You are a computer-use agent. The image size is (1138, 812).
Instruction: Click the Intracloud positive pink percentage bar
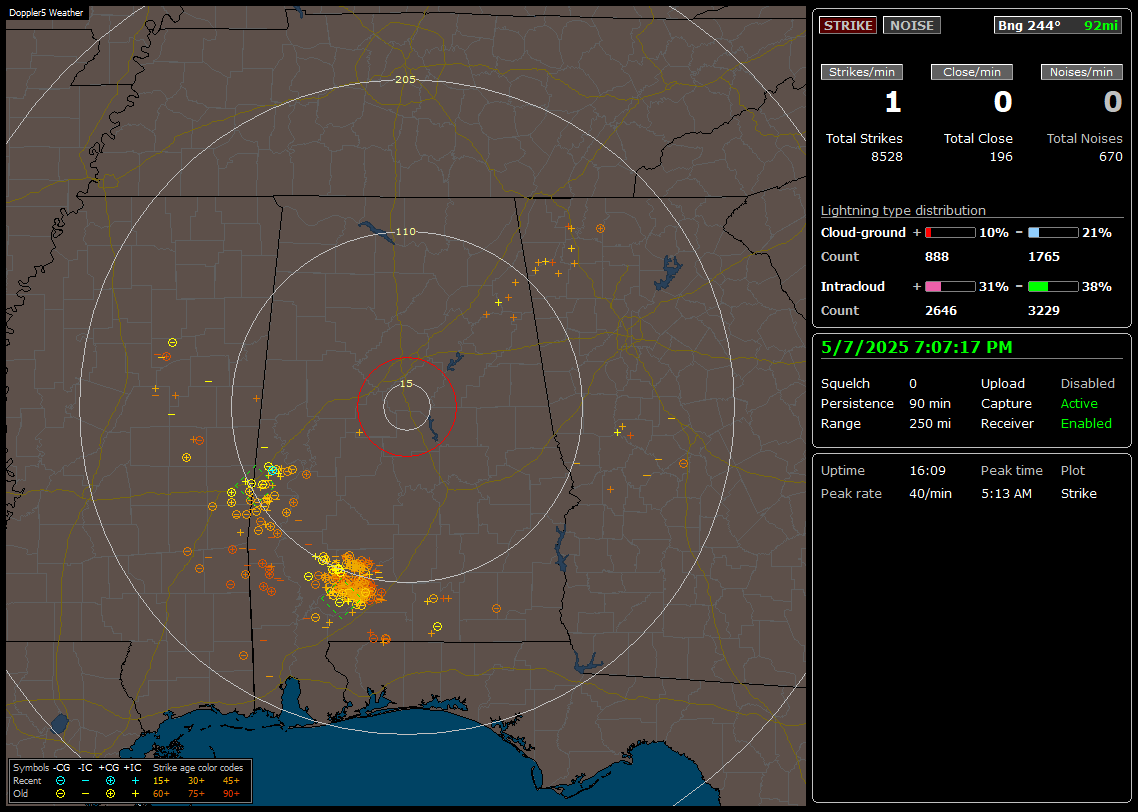[x=950, y=287]
